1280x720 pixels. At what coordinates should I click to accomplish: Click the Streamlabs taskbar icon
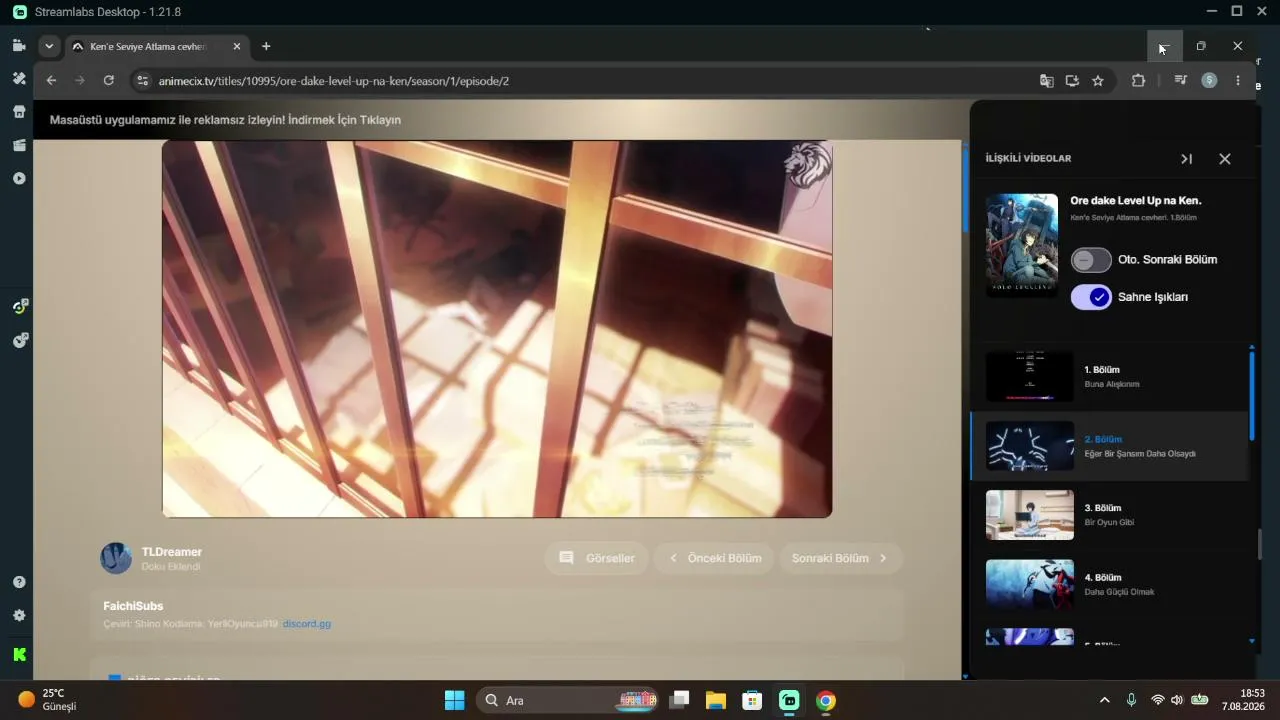(789, 700)
